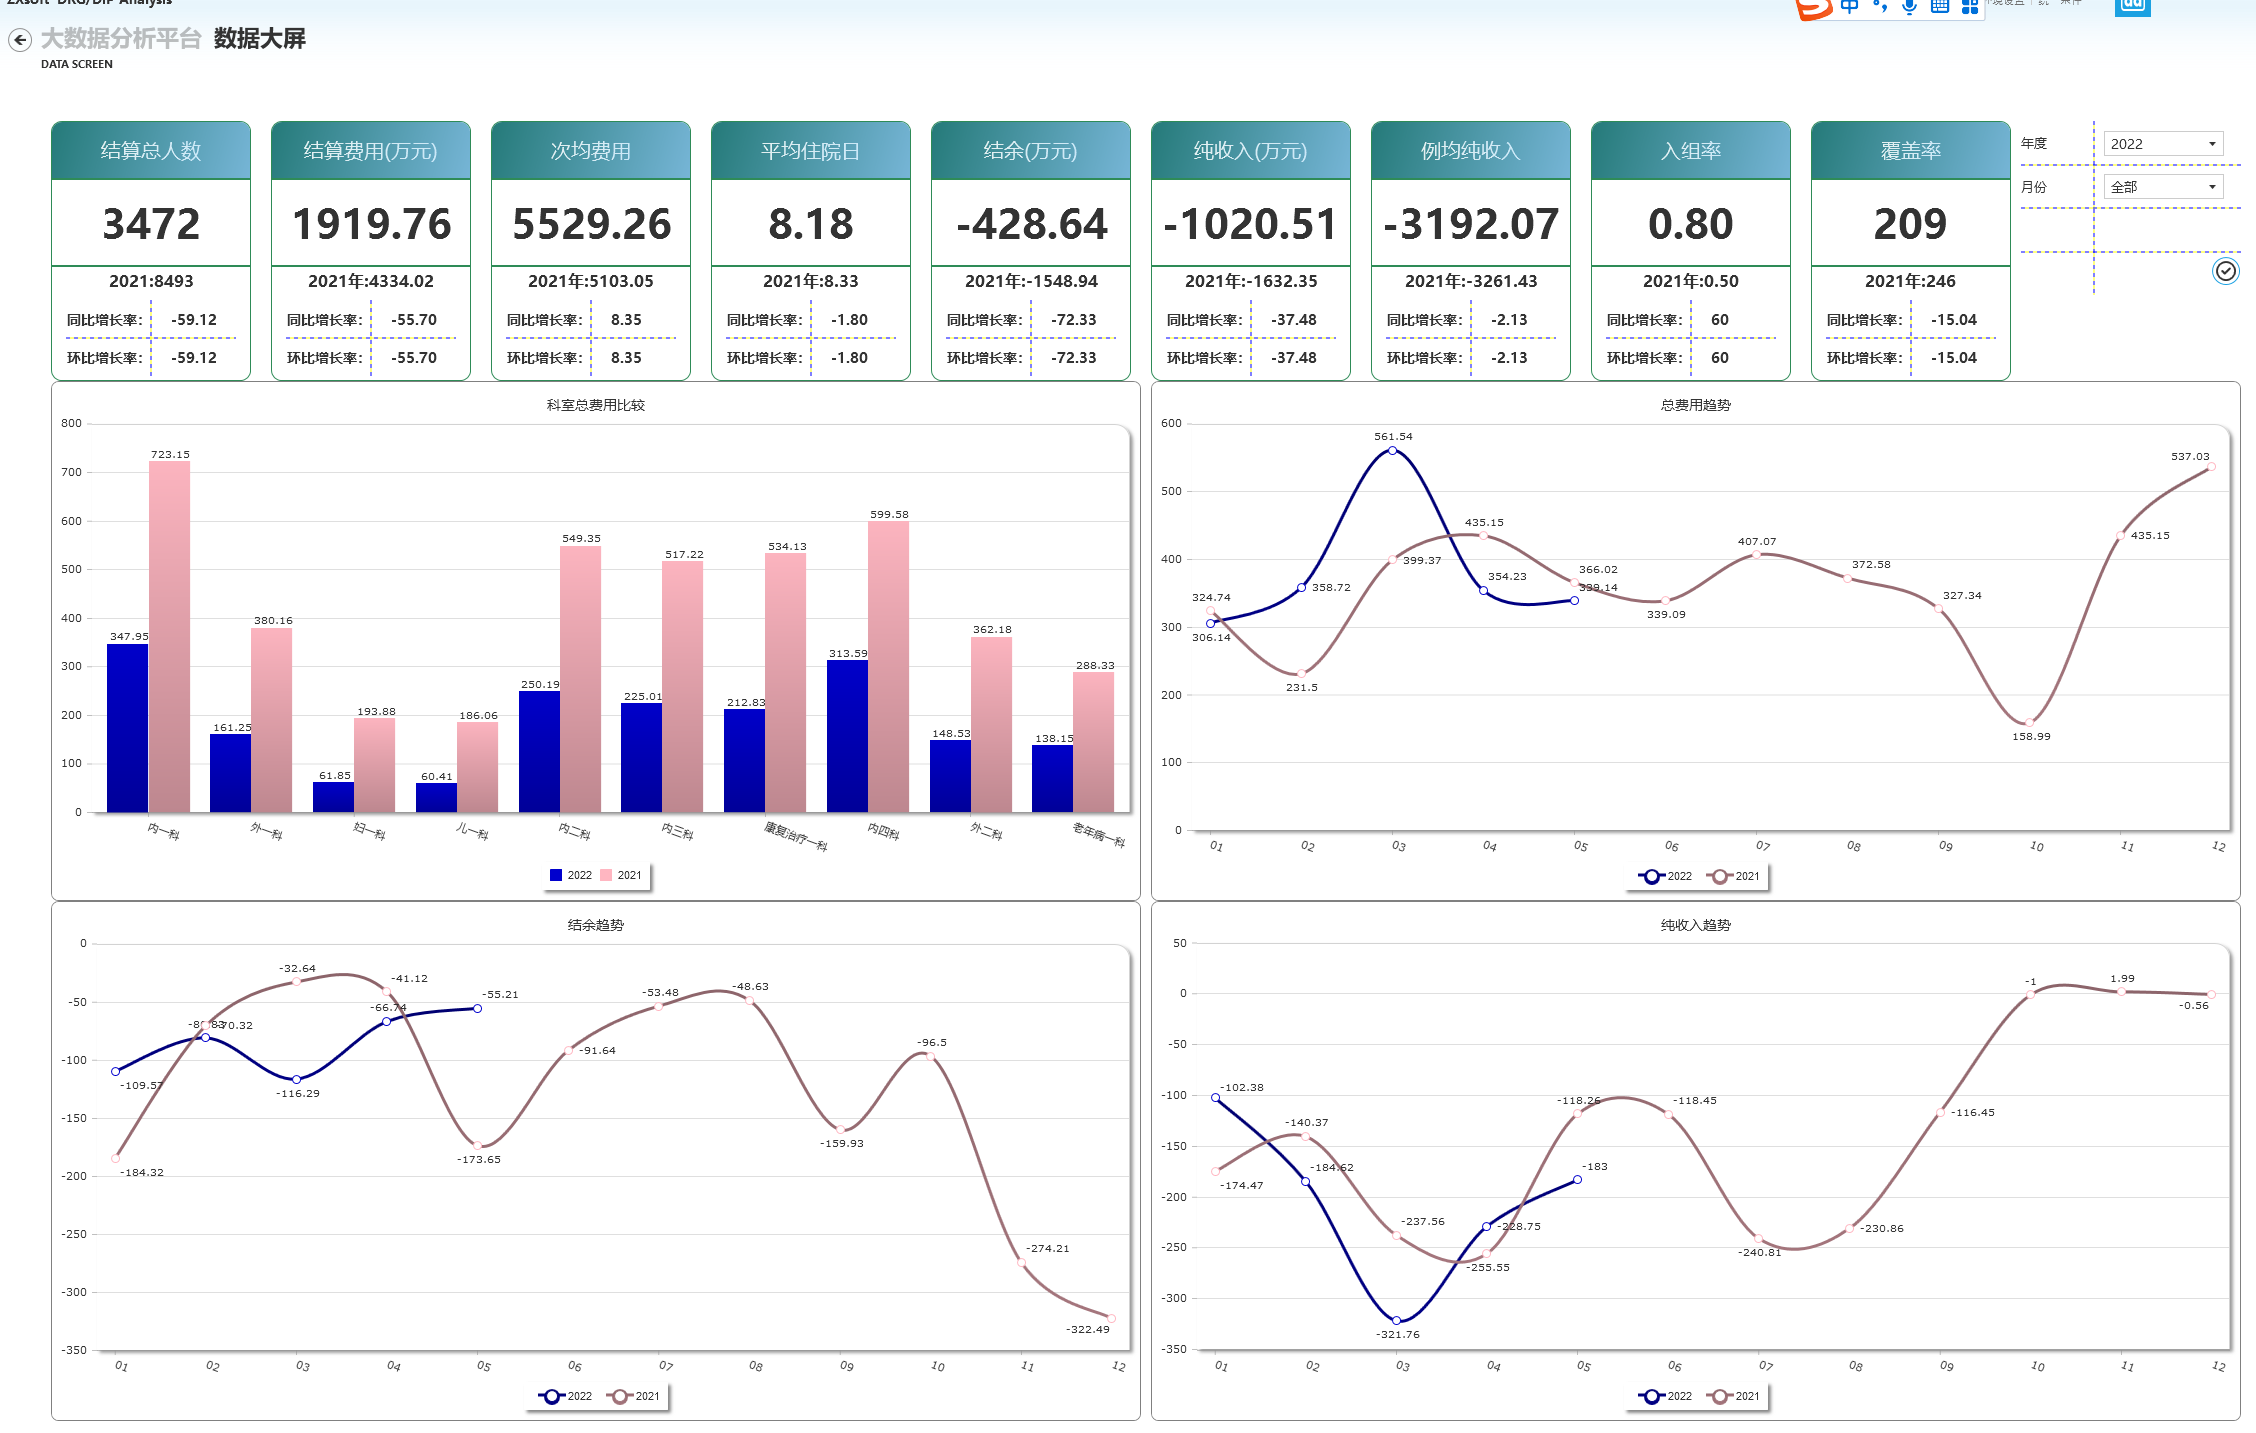Viewport: 2256px width, 1433px height.
Task: Click the 内一科 2022 bar labeled 347.95
Action: pyautogui.click(x=127, y=728)
